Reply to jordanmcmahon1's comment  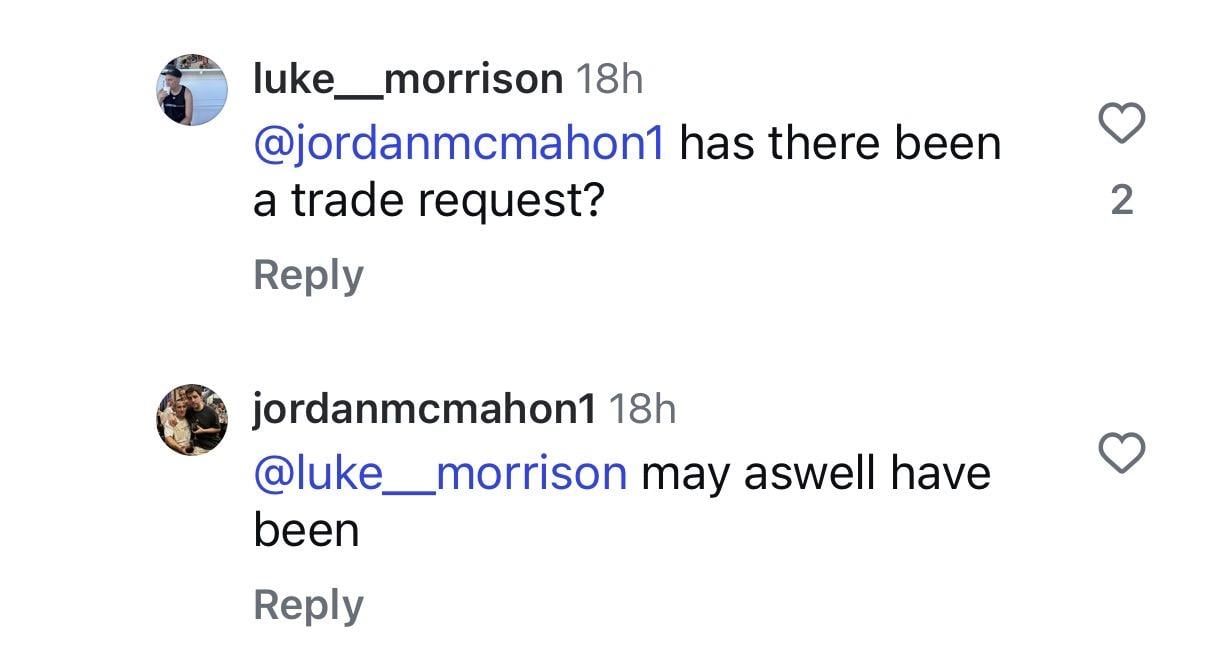pyautogui.click(x=308, y=605)
